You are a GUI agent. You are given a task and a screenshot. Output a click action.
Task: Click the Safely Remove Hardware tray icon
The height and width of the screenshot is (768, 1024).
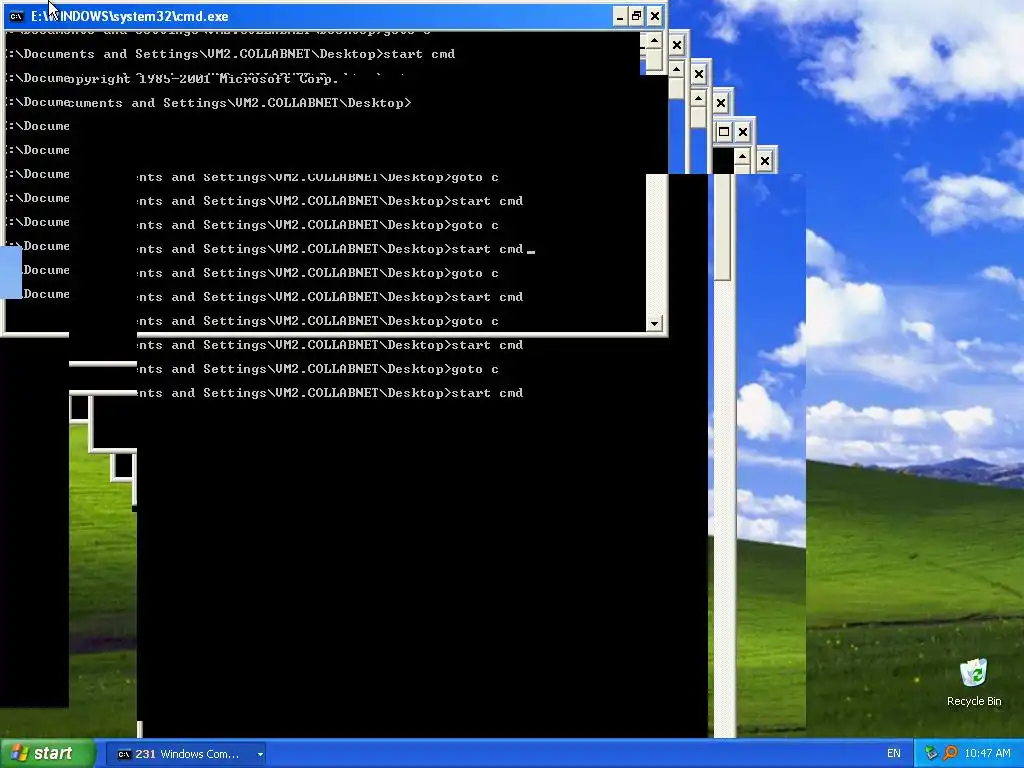(x=931, y=753)
